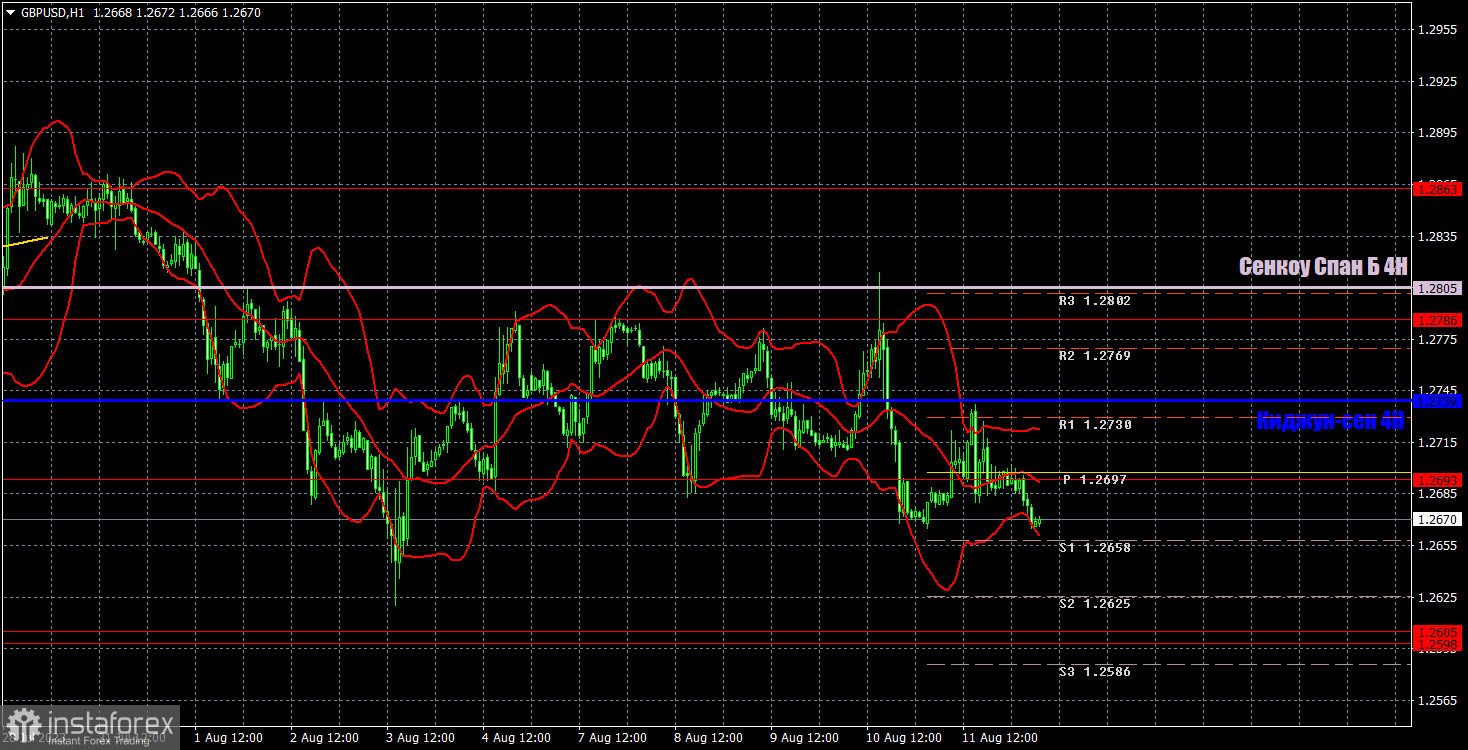
Task: Click the blue Kijun-sen price tag on axis
Action: pyautogui.click(x=1439, y=400)
